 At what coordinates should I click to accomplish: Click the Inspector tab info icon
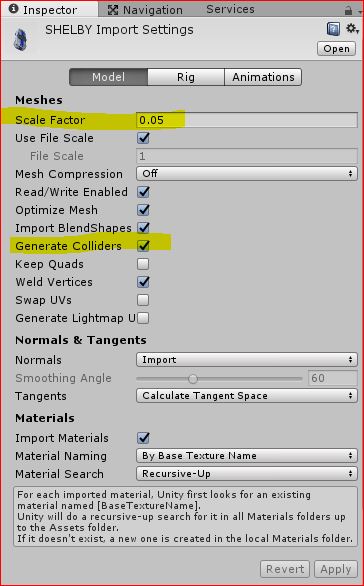point(13,9)
